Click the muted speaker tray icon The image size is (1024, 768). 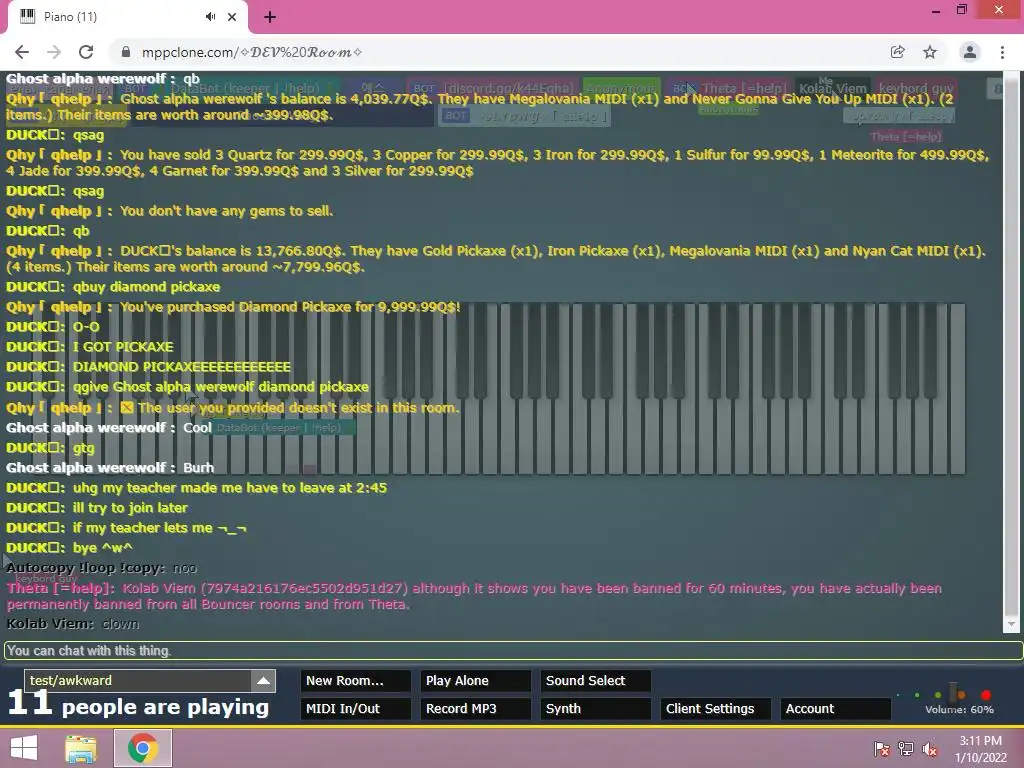click(x=930, y=749)
